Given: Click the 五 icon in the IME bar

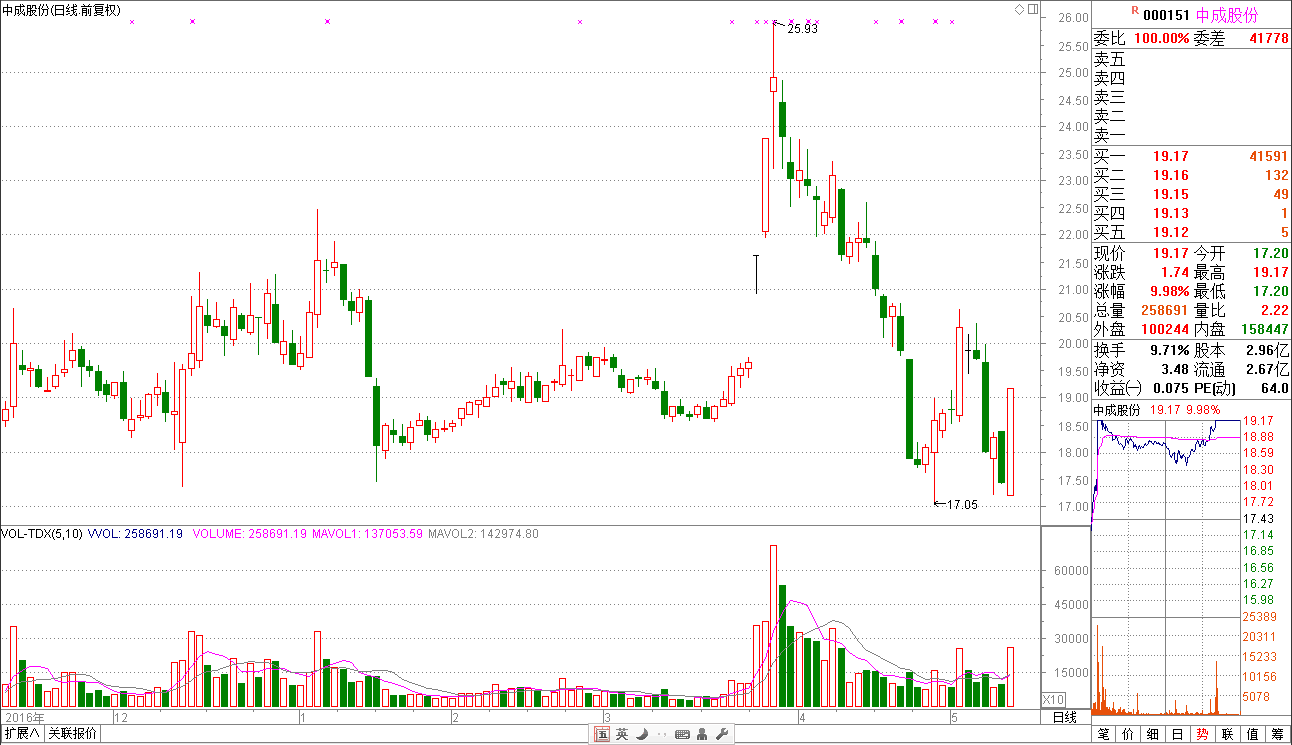Looking at the screenshot, I should [x=602, y=734].
